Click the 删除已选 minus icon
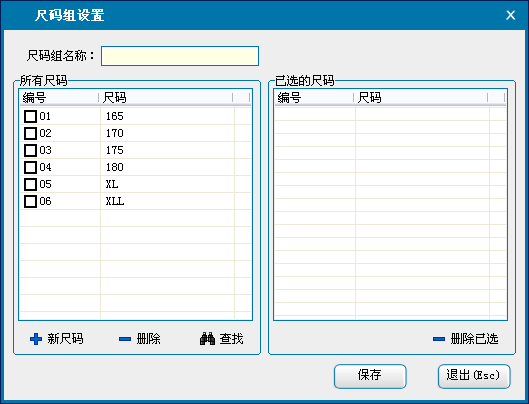The height and width of the screenshot is (404, 529). coord(439,339)
